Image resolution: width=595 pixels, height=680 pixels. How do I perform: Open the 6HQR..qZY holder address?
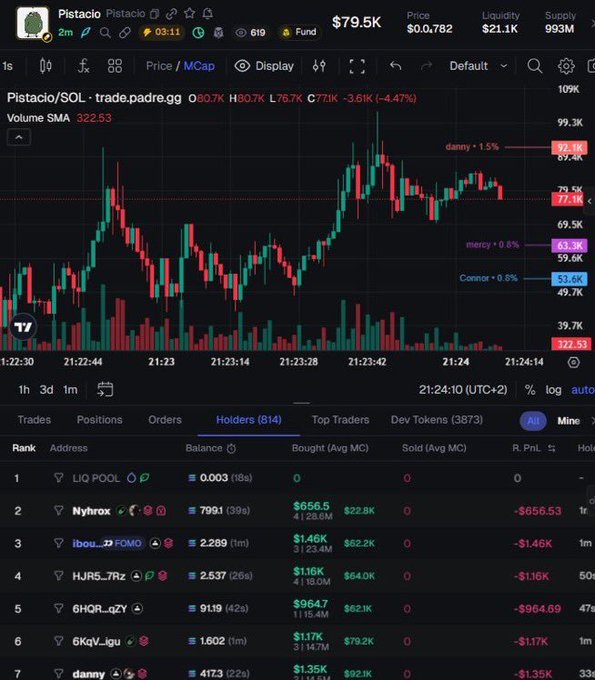click(x=100, y=609)
